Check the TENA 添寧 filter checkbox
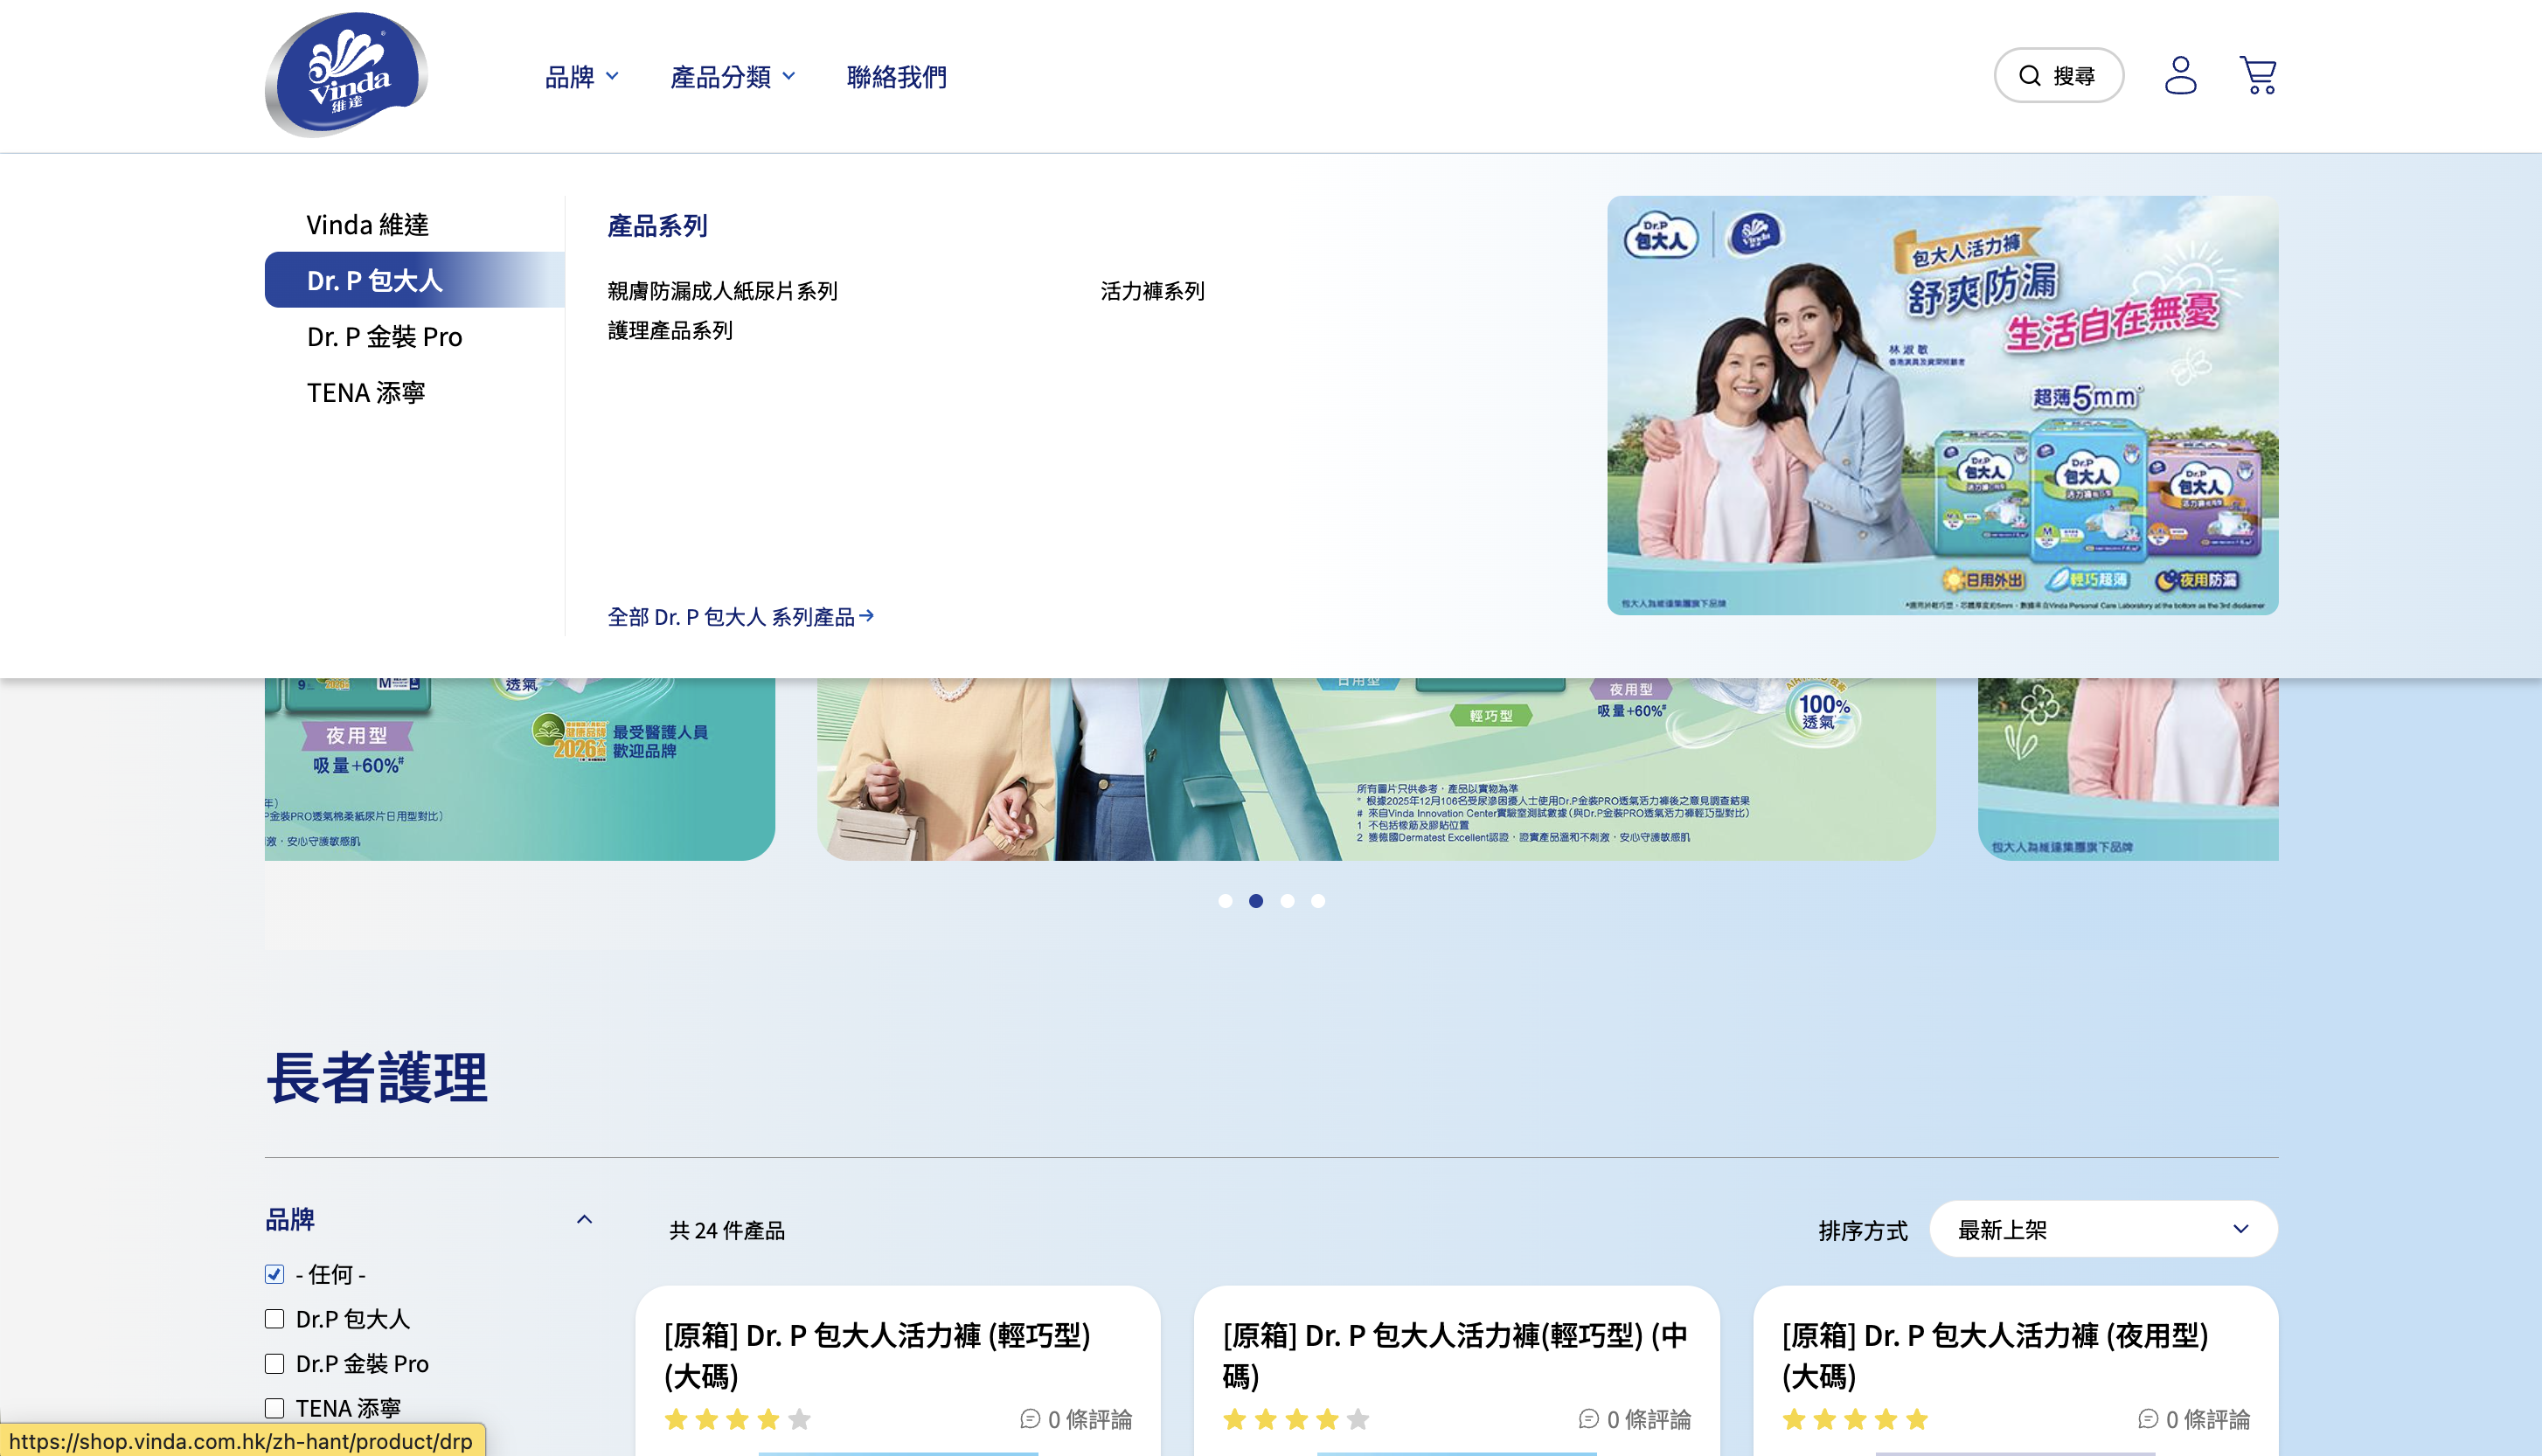The image size is (2542, 1456). point(274,1408)
